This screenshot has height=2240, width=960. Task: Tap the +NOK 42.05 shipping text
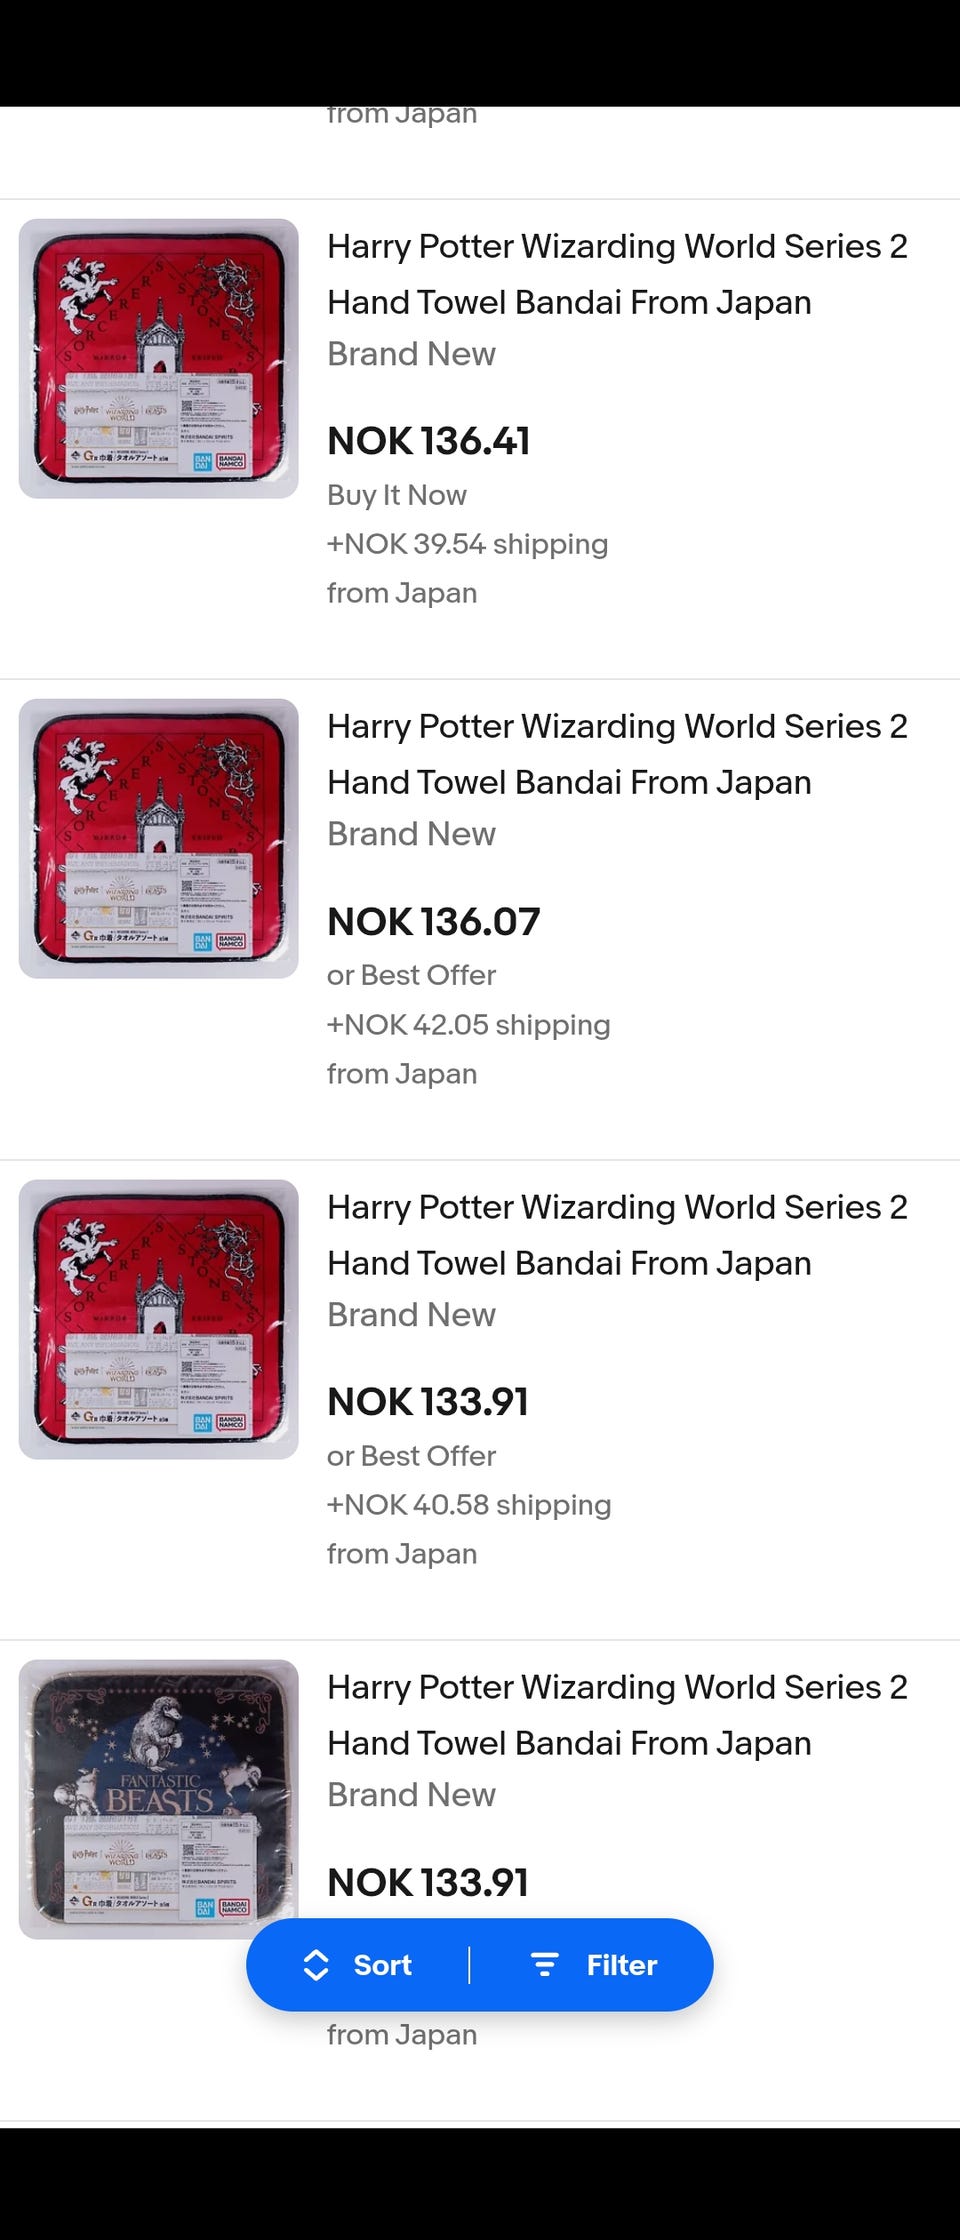point(468,1025)
